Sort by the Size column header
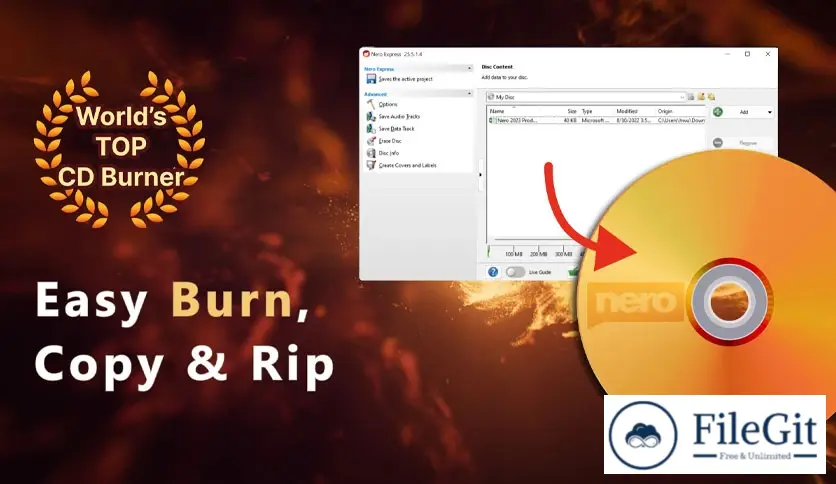This screenshot has height=484, width=836. pos(572,111)
